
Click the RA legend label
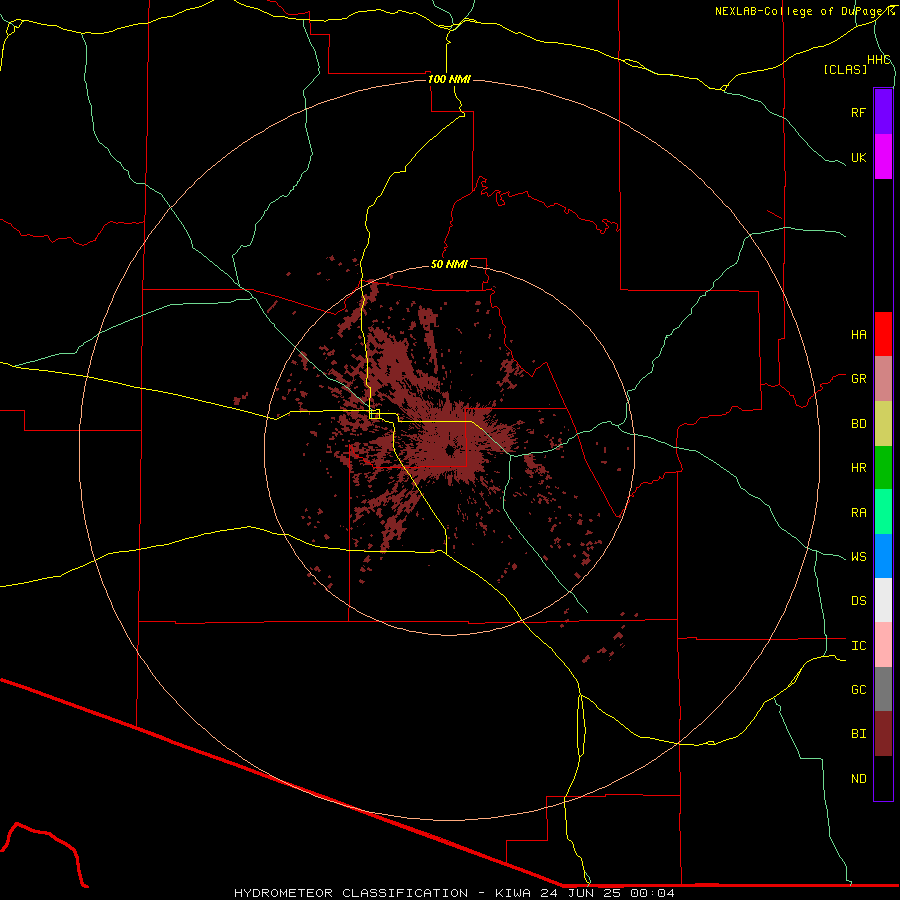[x=859, y=512]
